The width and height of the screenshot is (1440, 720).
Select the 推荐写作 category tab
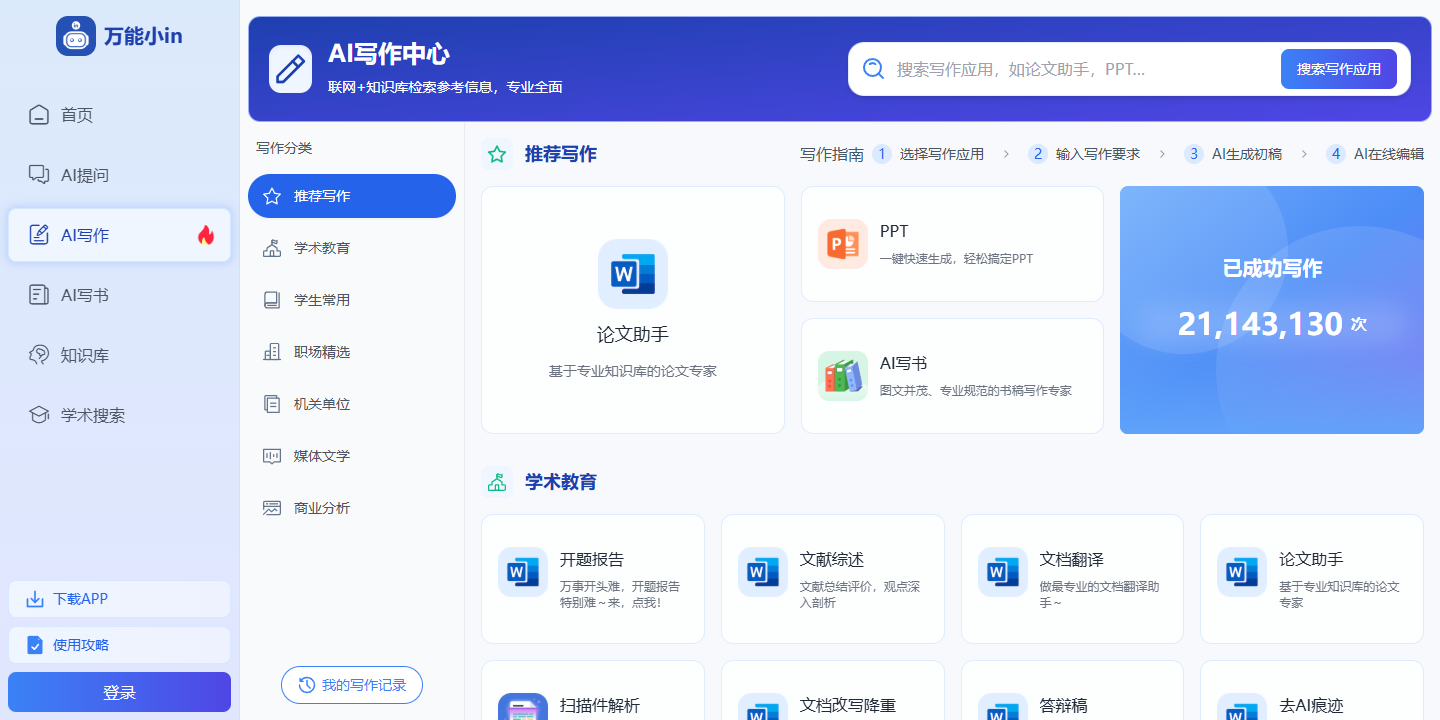point(352,196)
